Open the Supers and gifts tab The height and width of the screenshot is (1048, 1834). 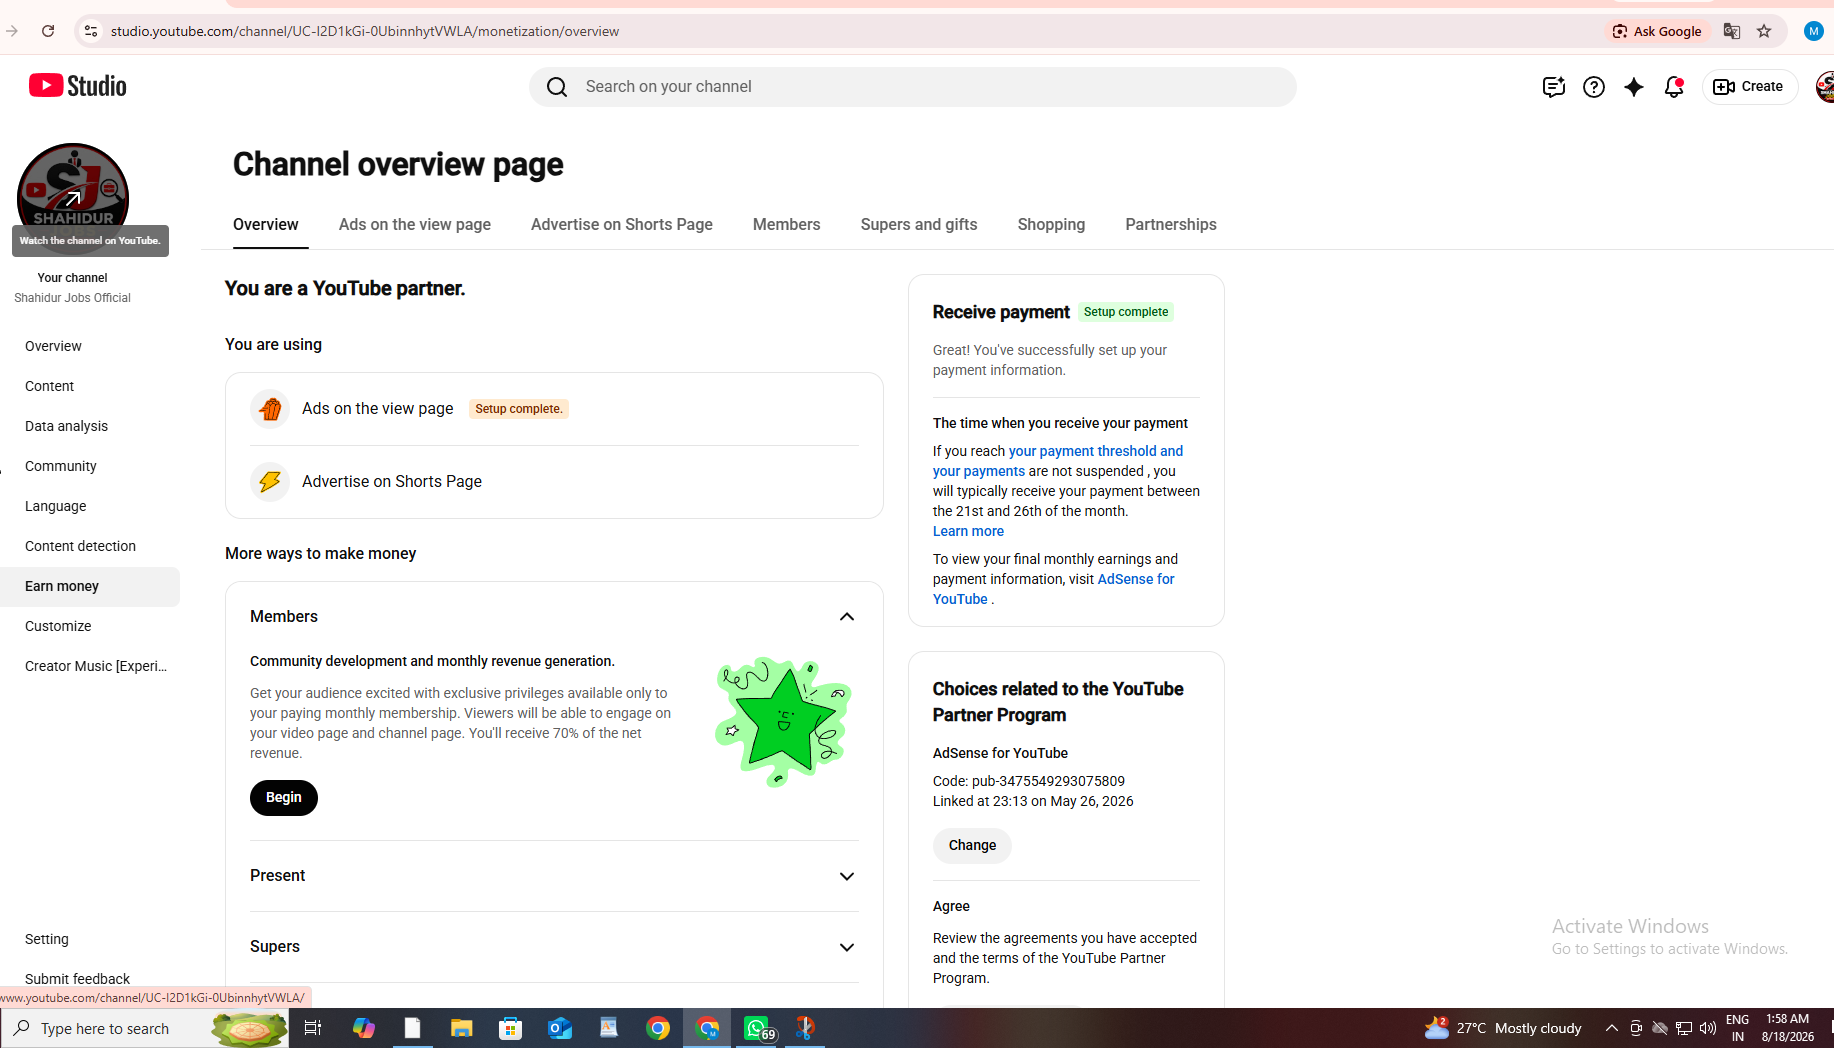pos(919,225)
